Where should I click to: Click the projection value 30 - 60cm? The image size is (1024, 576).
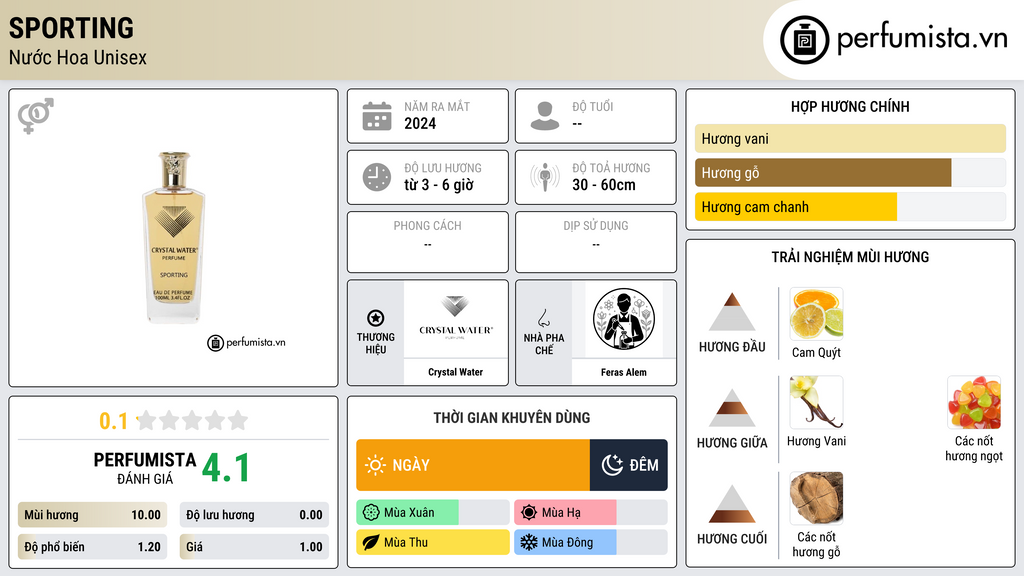coord(603,185)
